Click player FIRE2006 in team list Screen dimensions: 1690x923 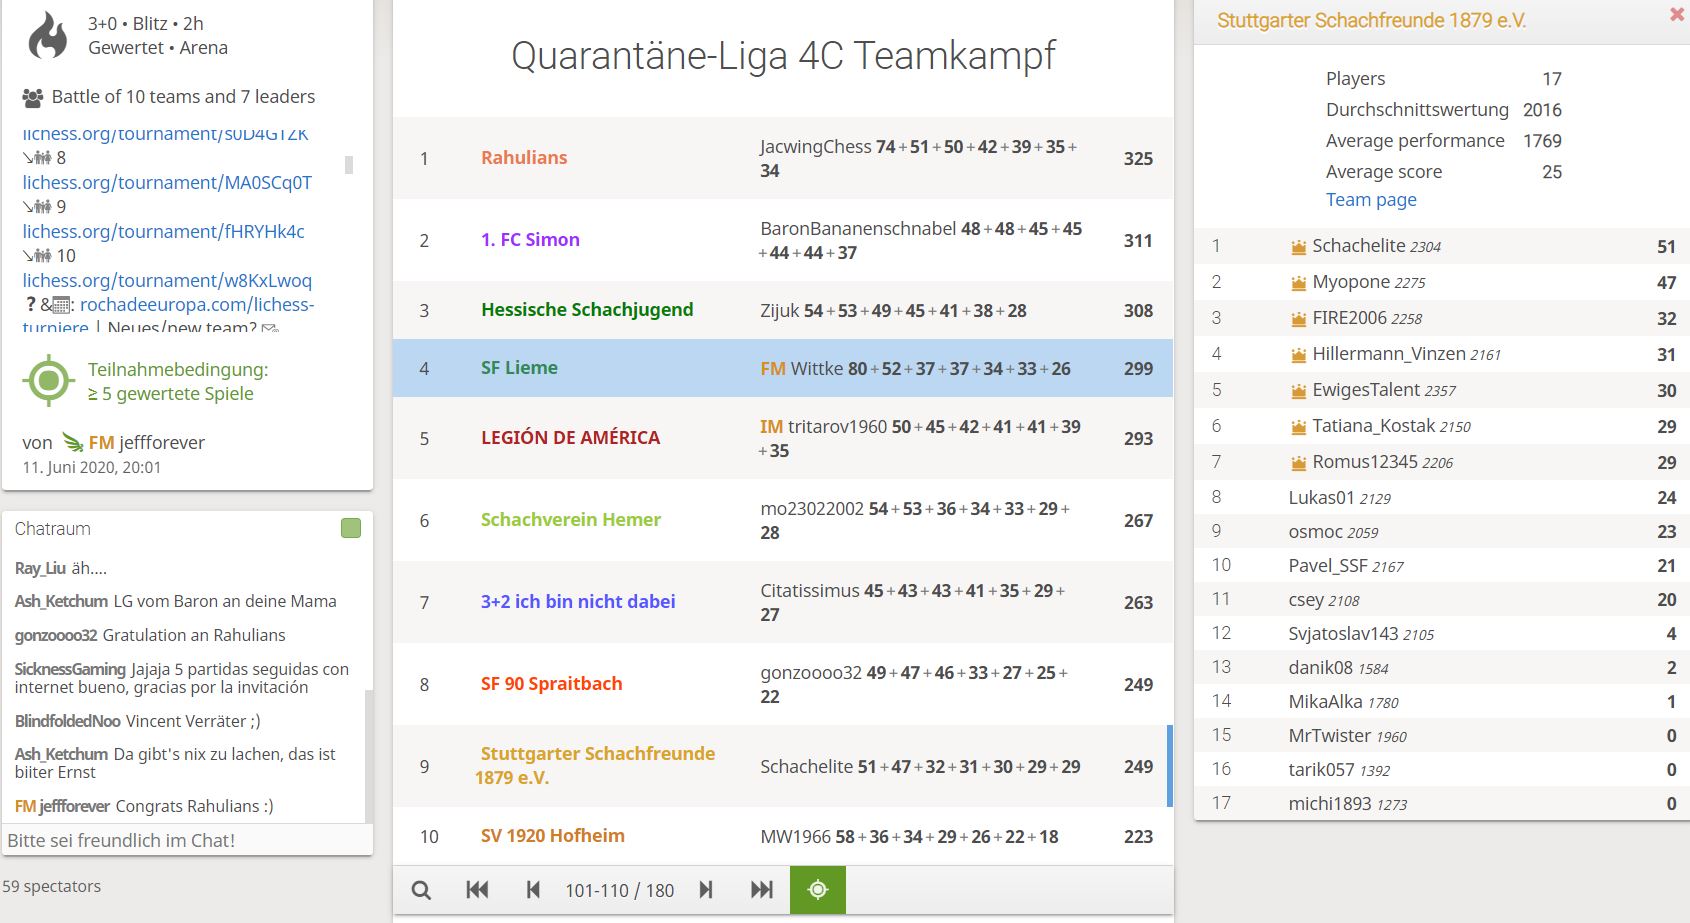tap(1349, 318)
